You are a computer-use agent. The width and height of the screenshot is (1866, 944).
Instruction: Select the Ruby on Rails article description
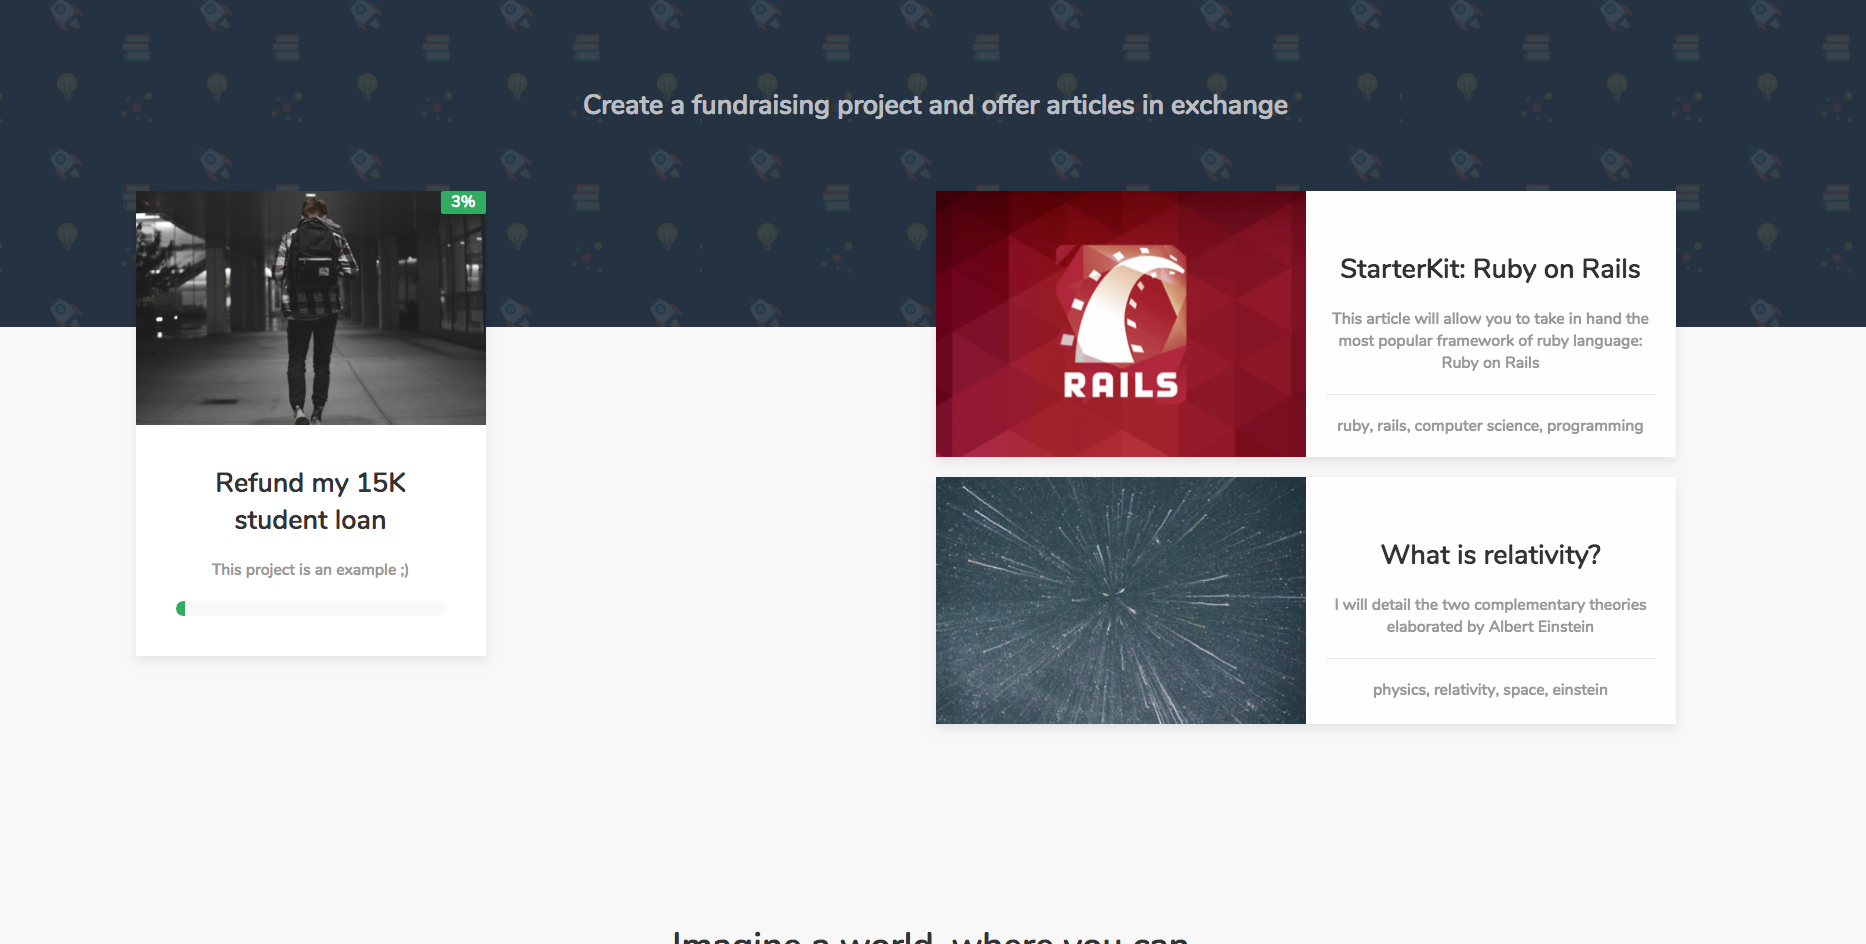click(x=1490, y=341)
